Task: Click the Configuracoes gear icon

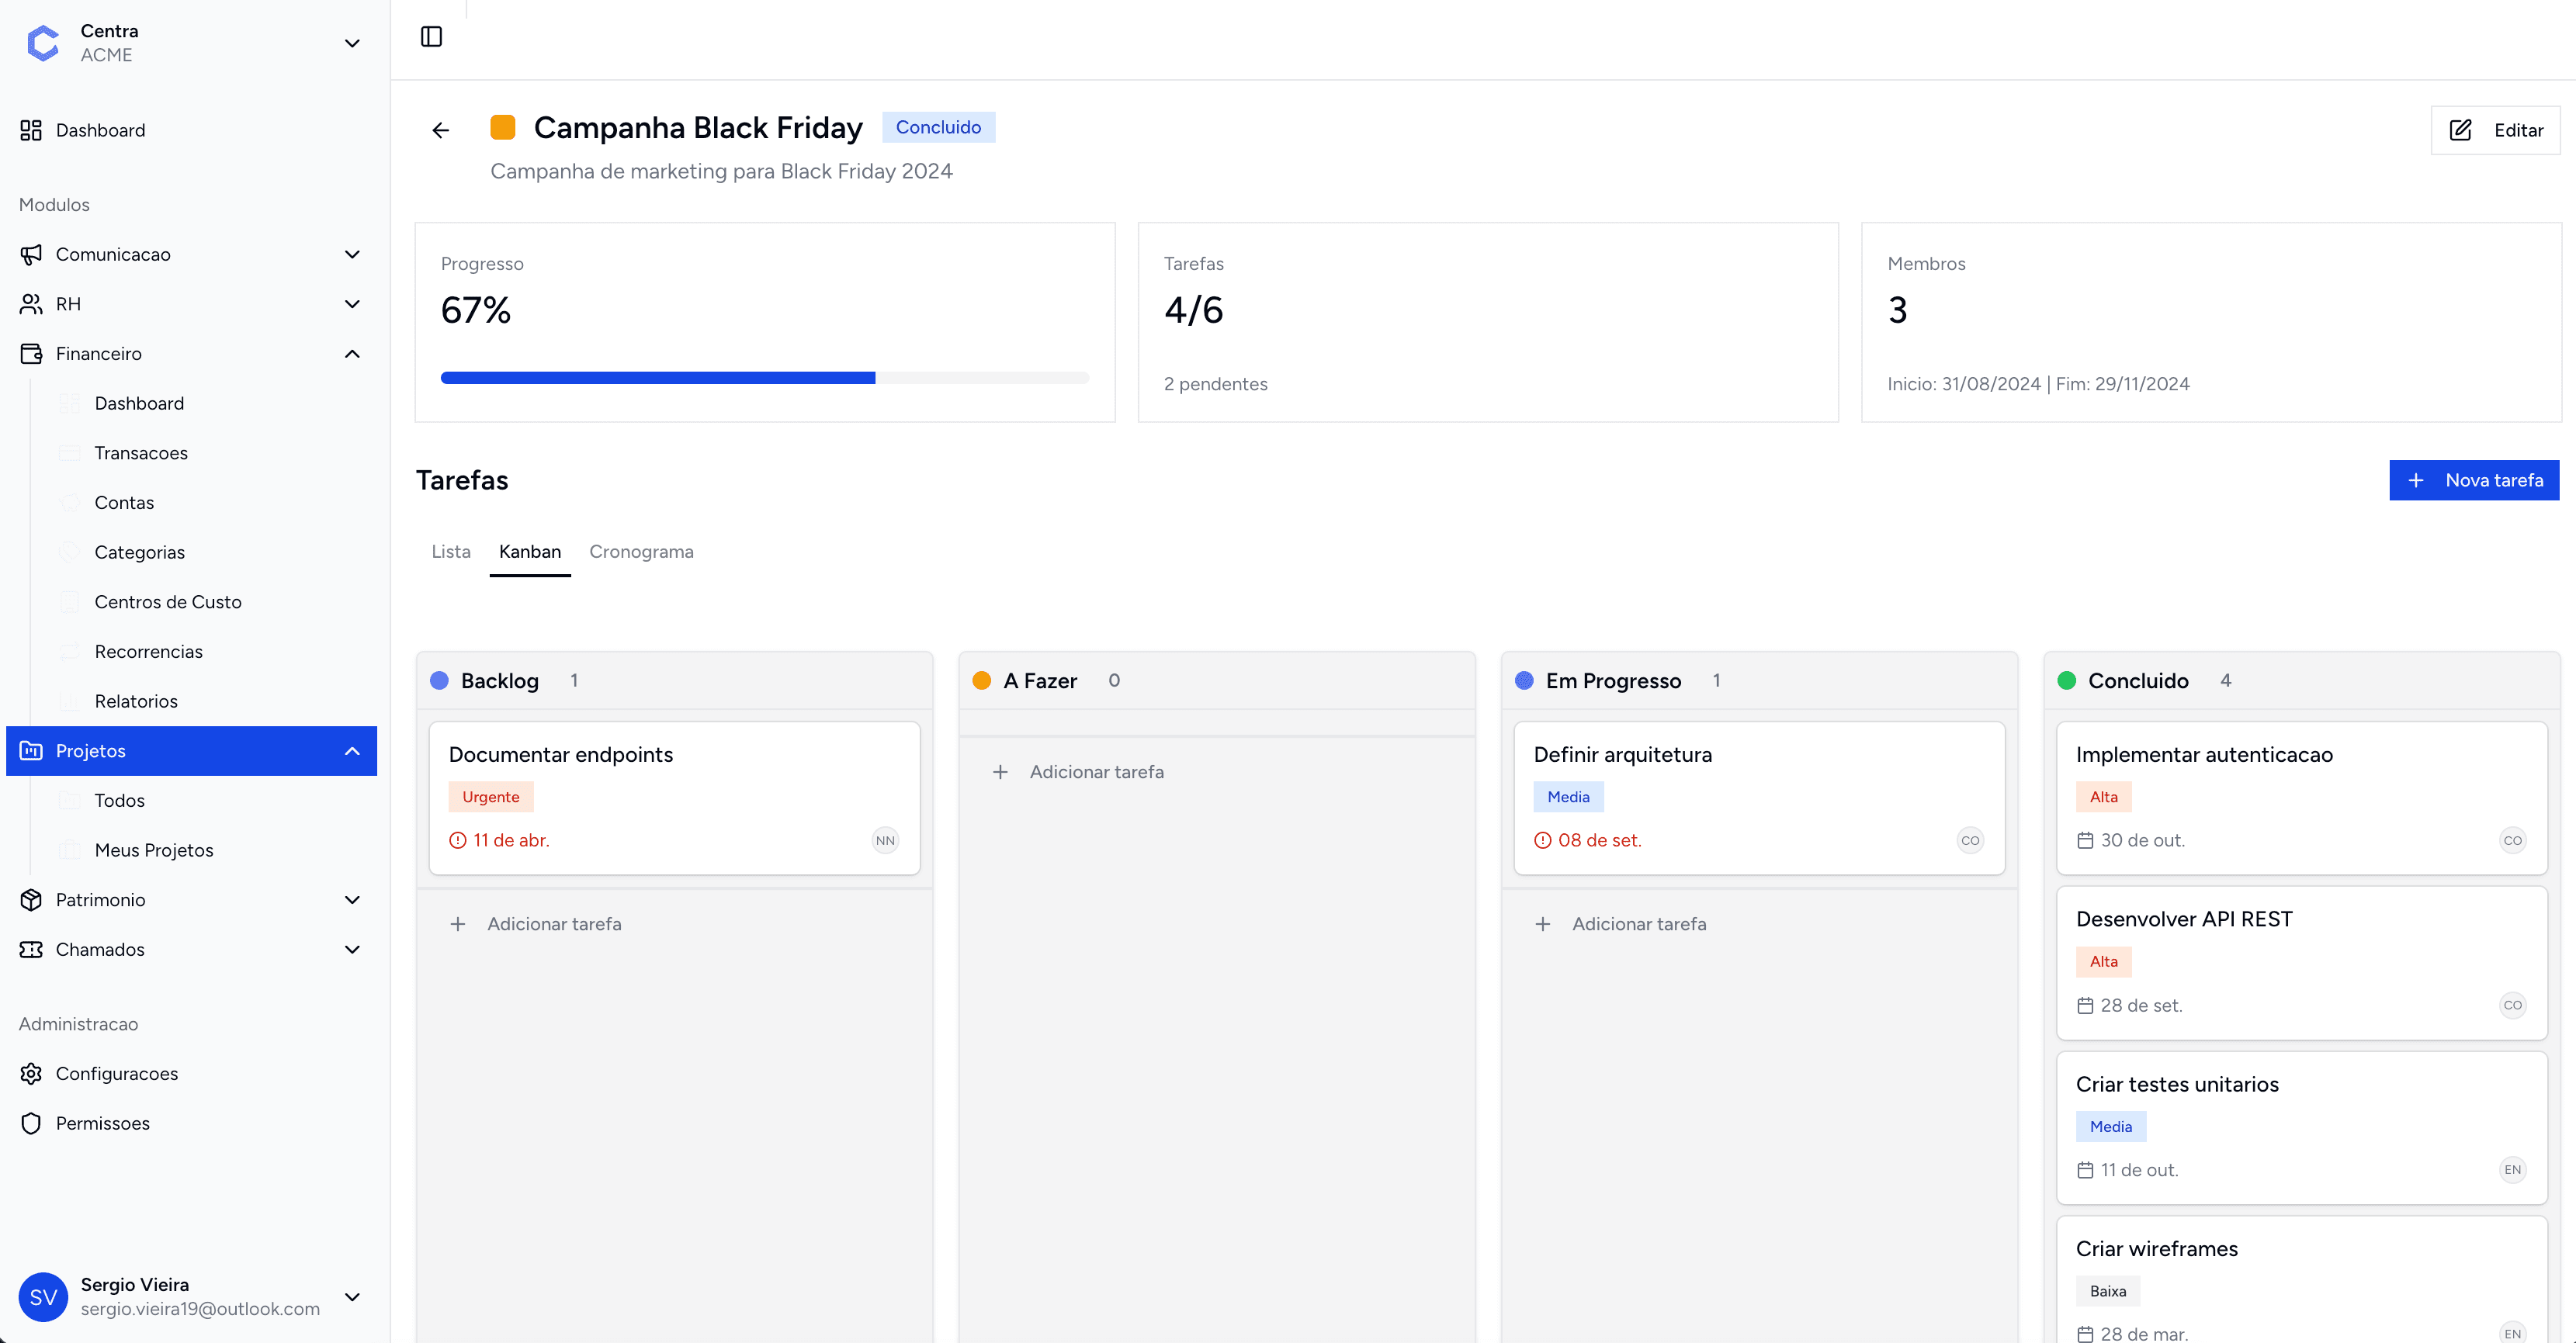Action: pyautogui.click(x=31, y=1073)
